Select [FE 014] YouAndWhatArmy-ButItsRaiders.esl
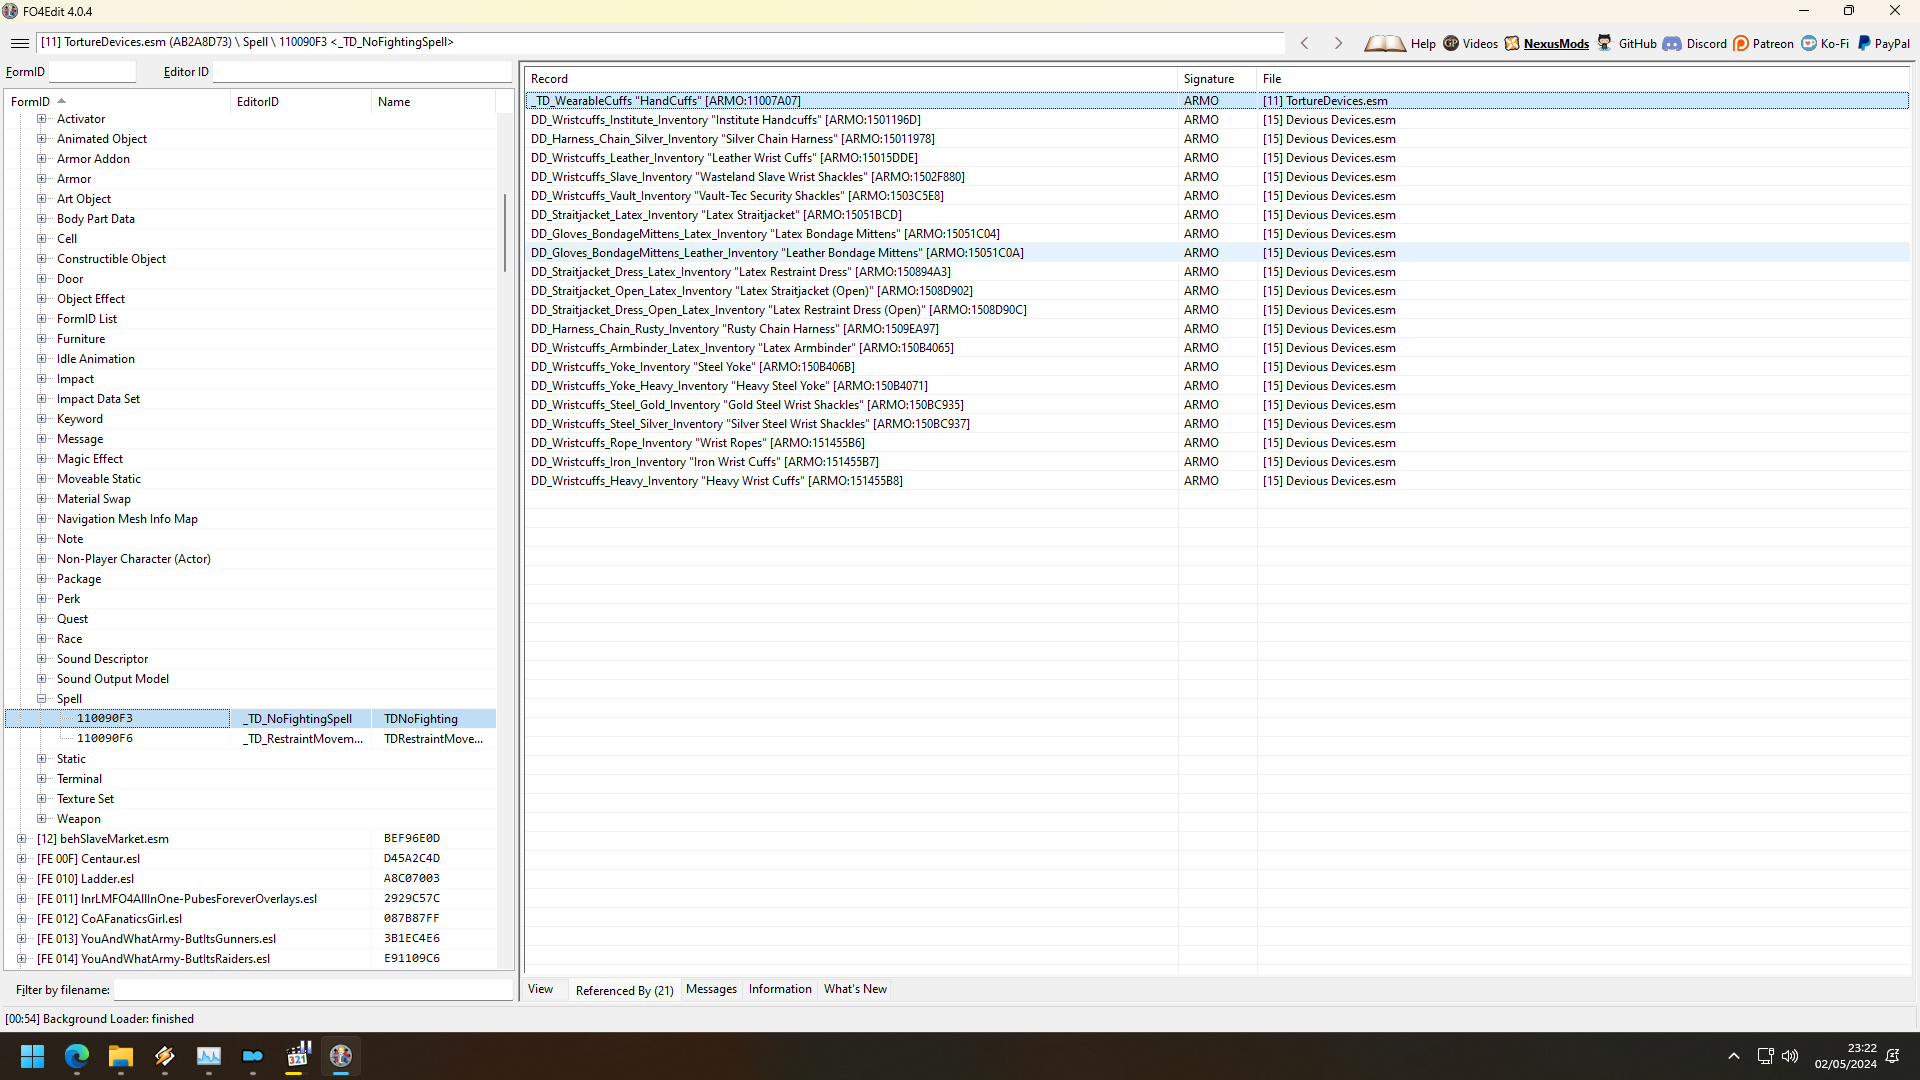Screen dimensions: 1920x1080 pos(153,959)
